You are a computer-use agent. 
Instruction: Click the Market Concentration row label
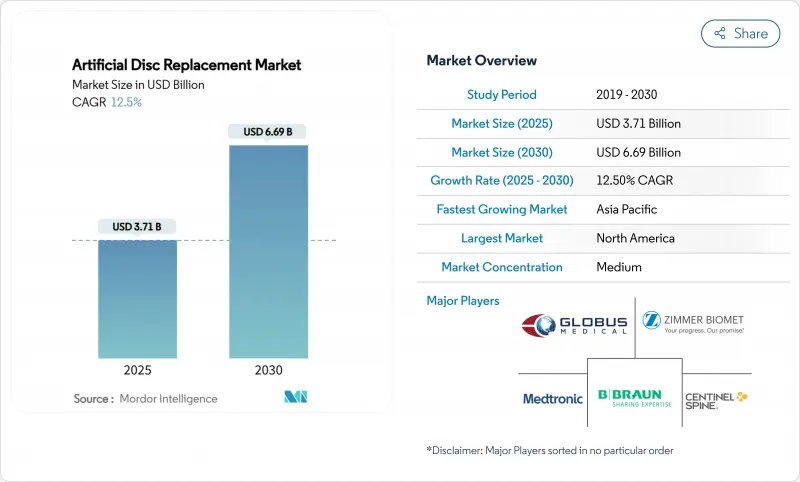(x=501, y=268)
